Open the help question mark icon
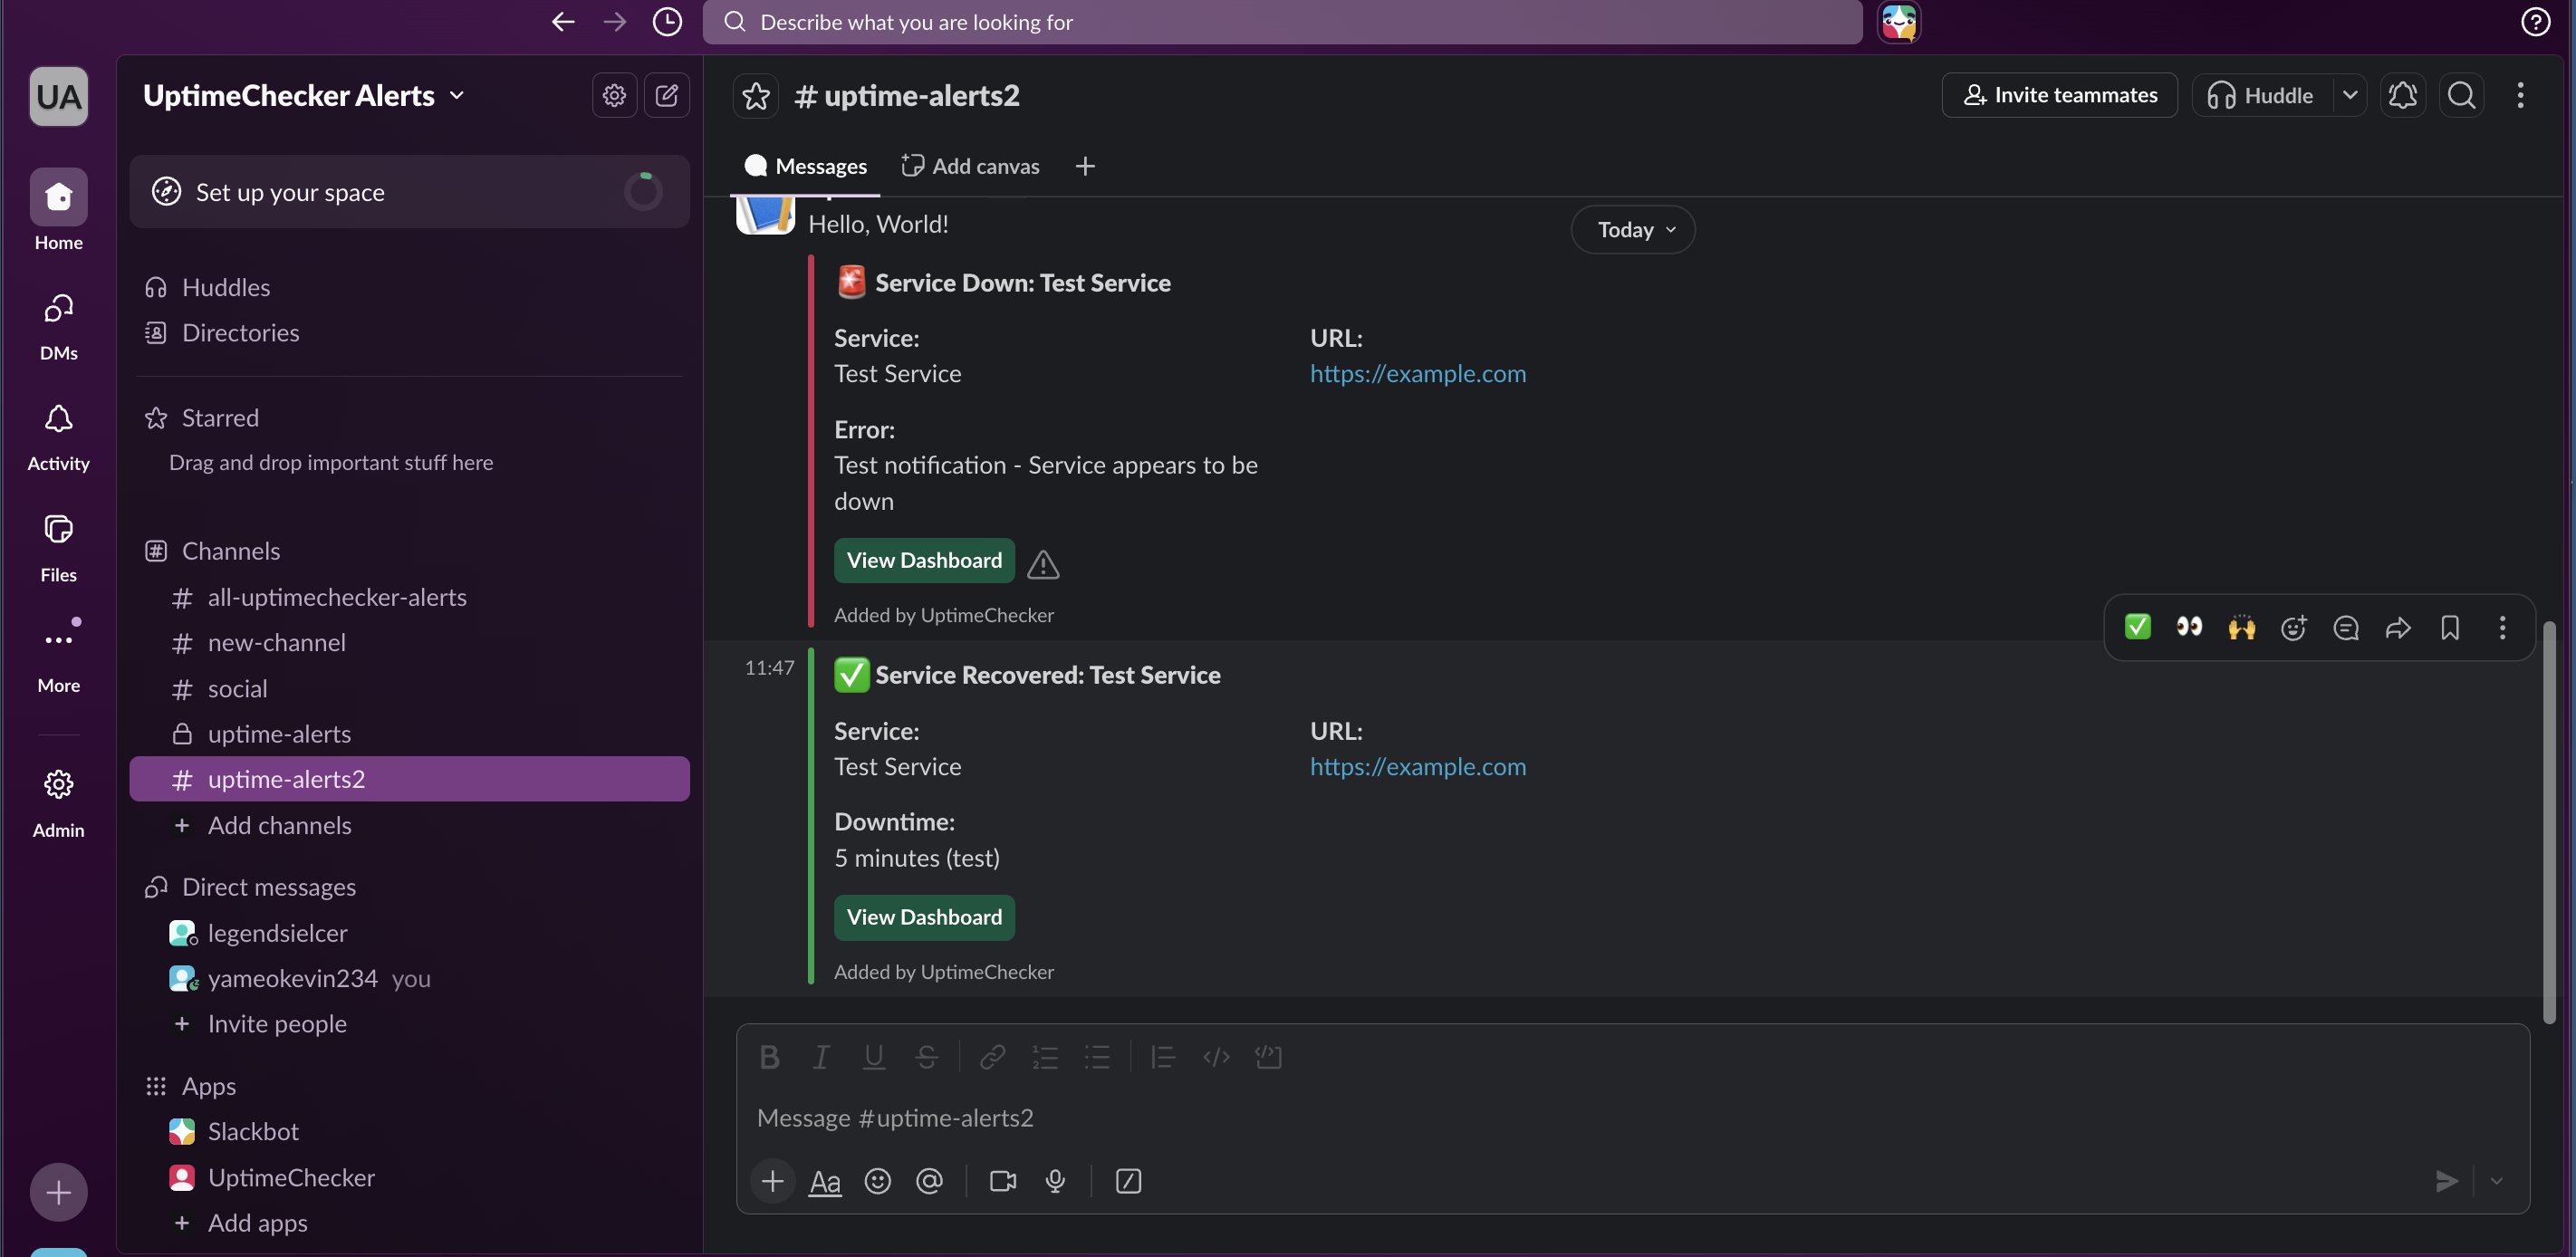 point(2535,21)
